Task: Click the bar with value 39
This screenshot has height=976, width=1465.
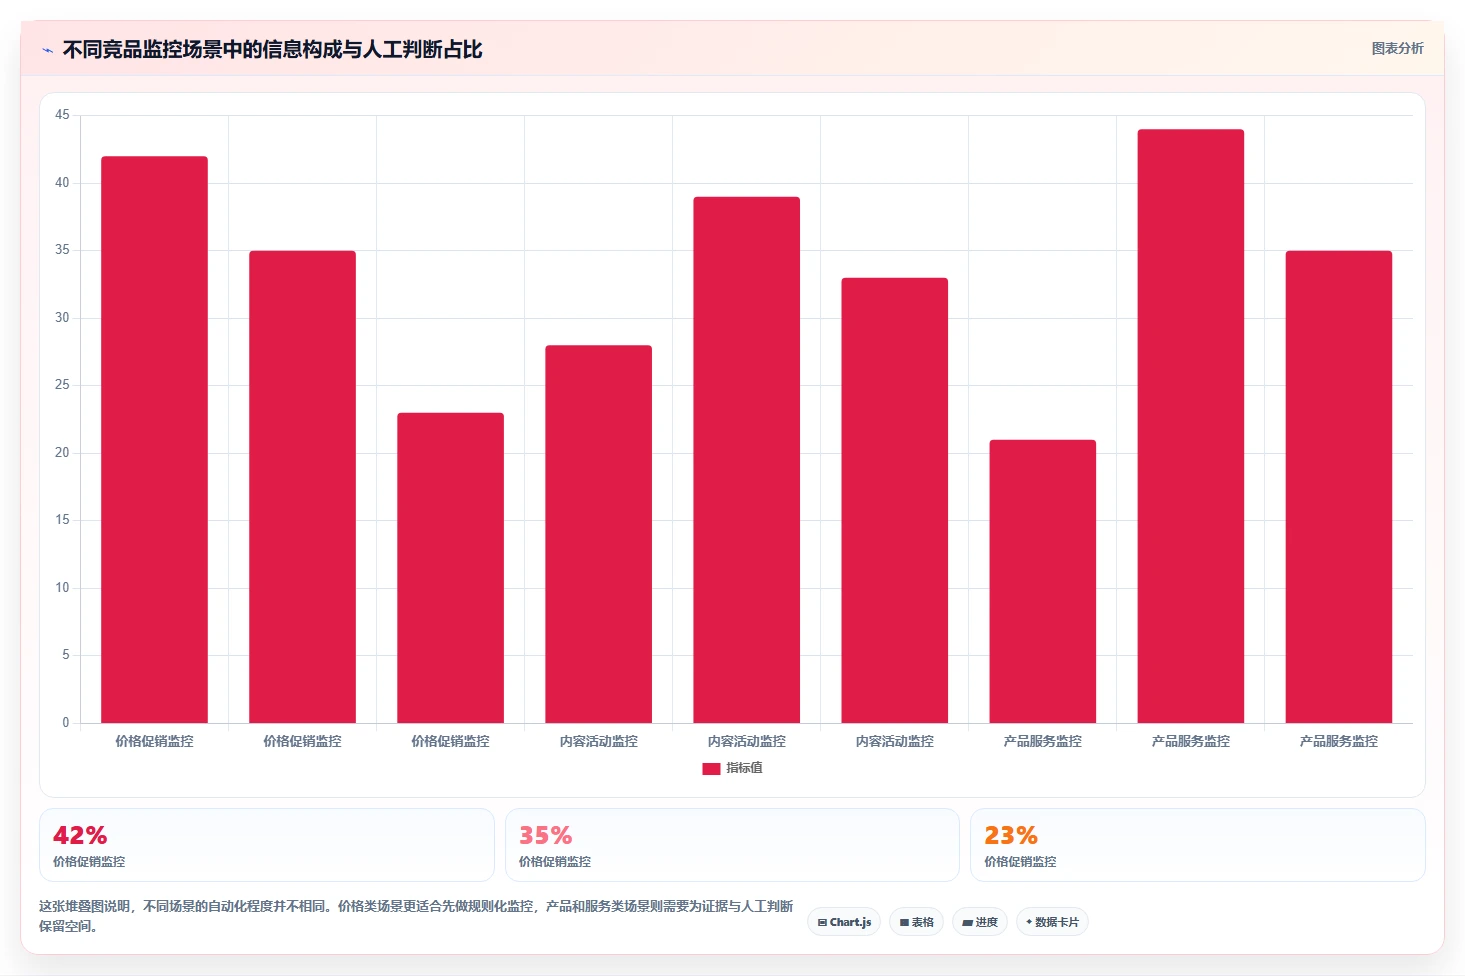Action: [747, 460]
